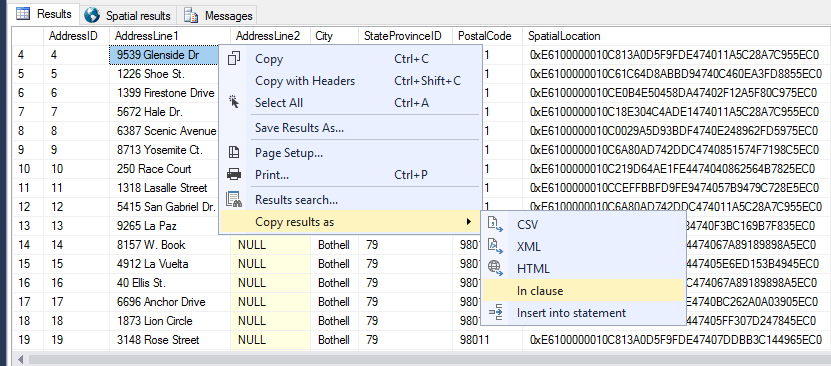Click the Results search icon
831x366 pixels.
[x=234, y=199]
